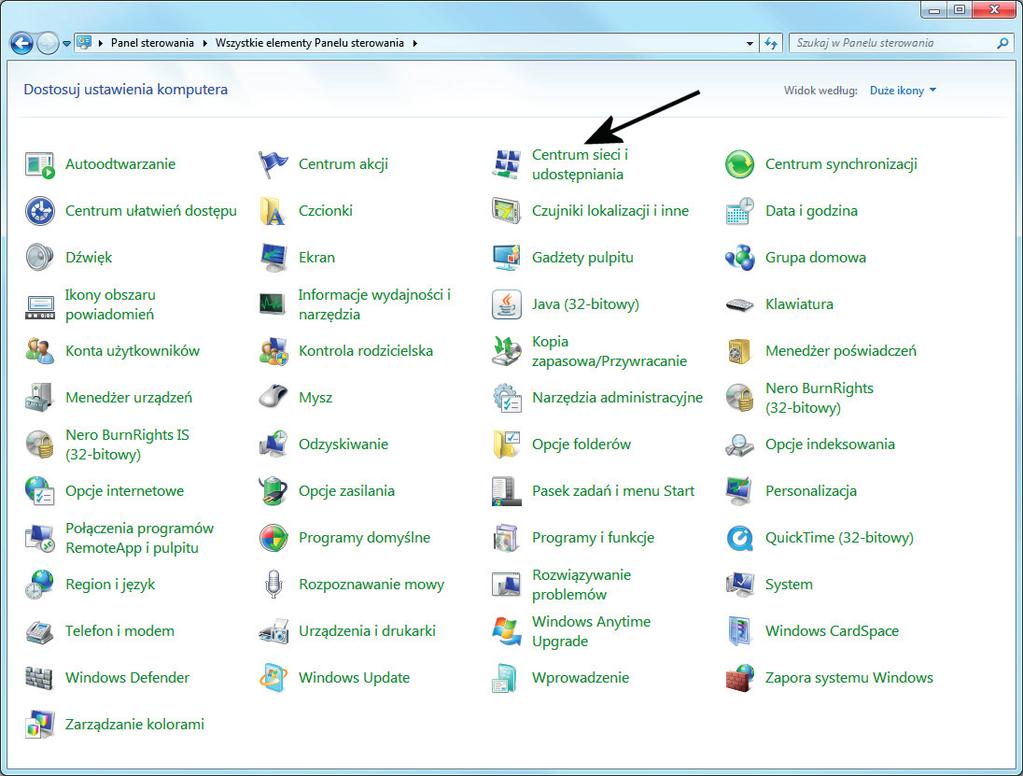1023x776 pixels.
Task: Open the Menedżer urządzeń icon
Action: point(40,397)
